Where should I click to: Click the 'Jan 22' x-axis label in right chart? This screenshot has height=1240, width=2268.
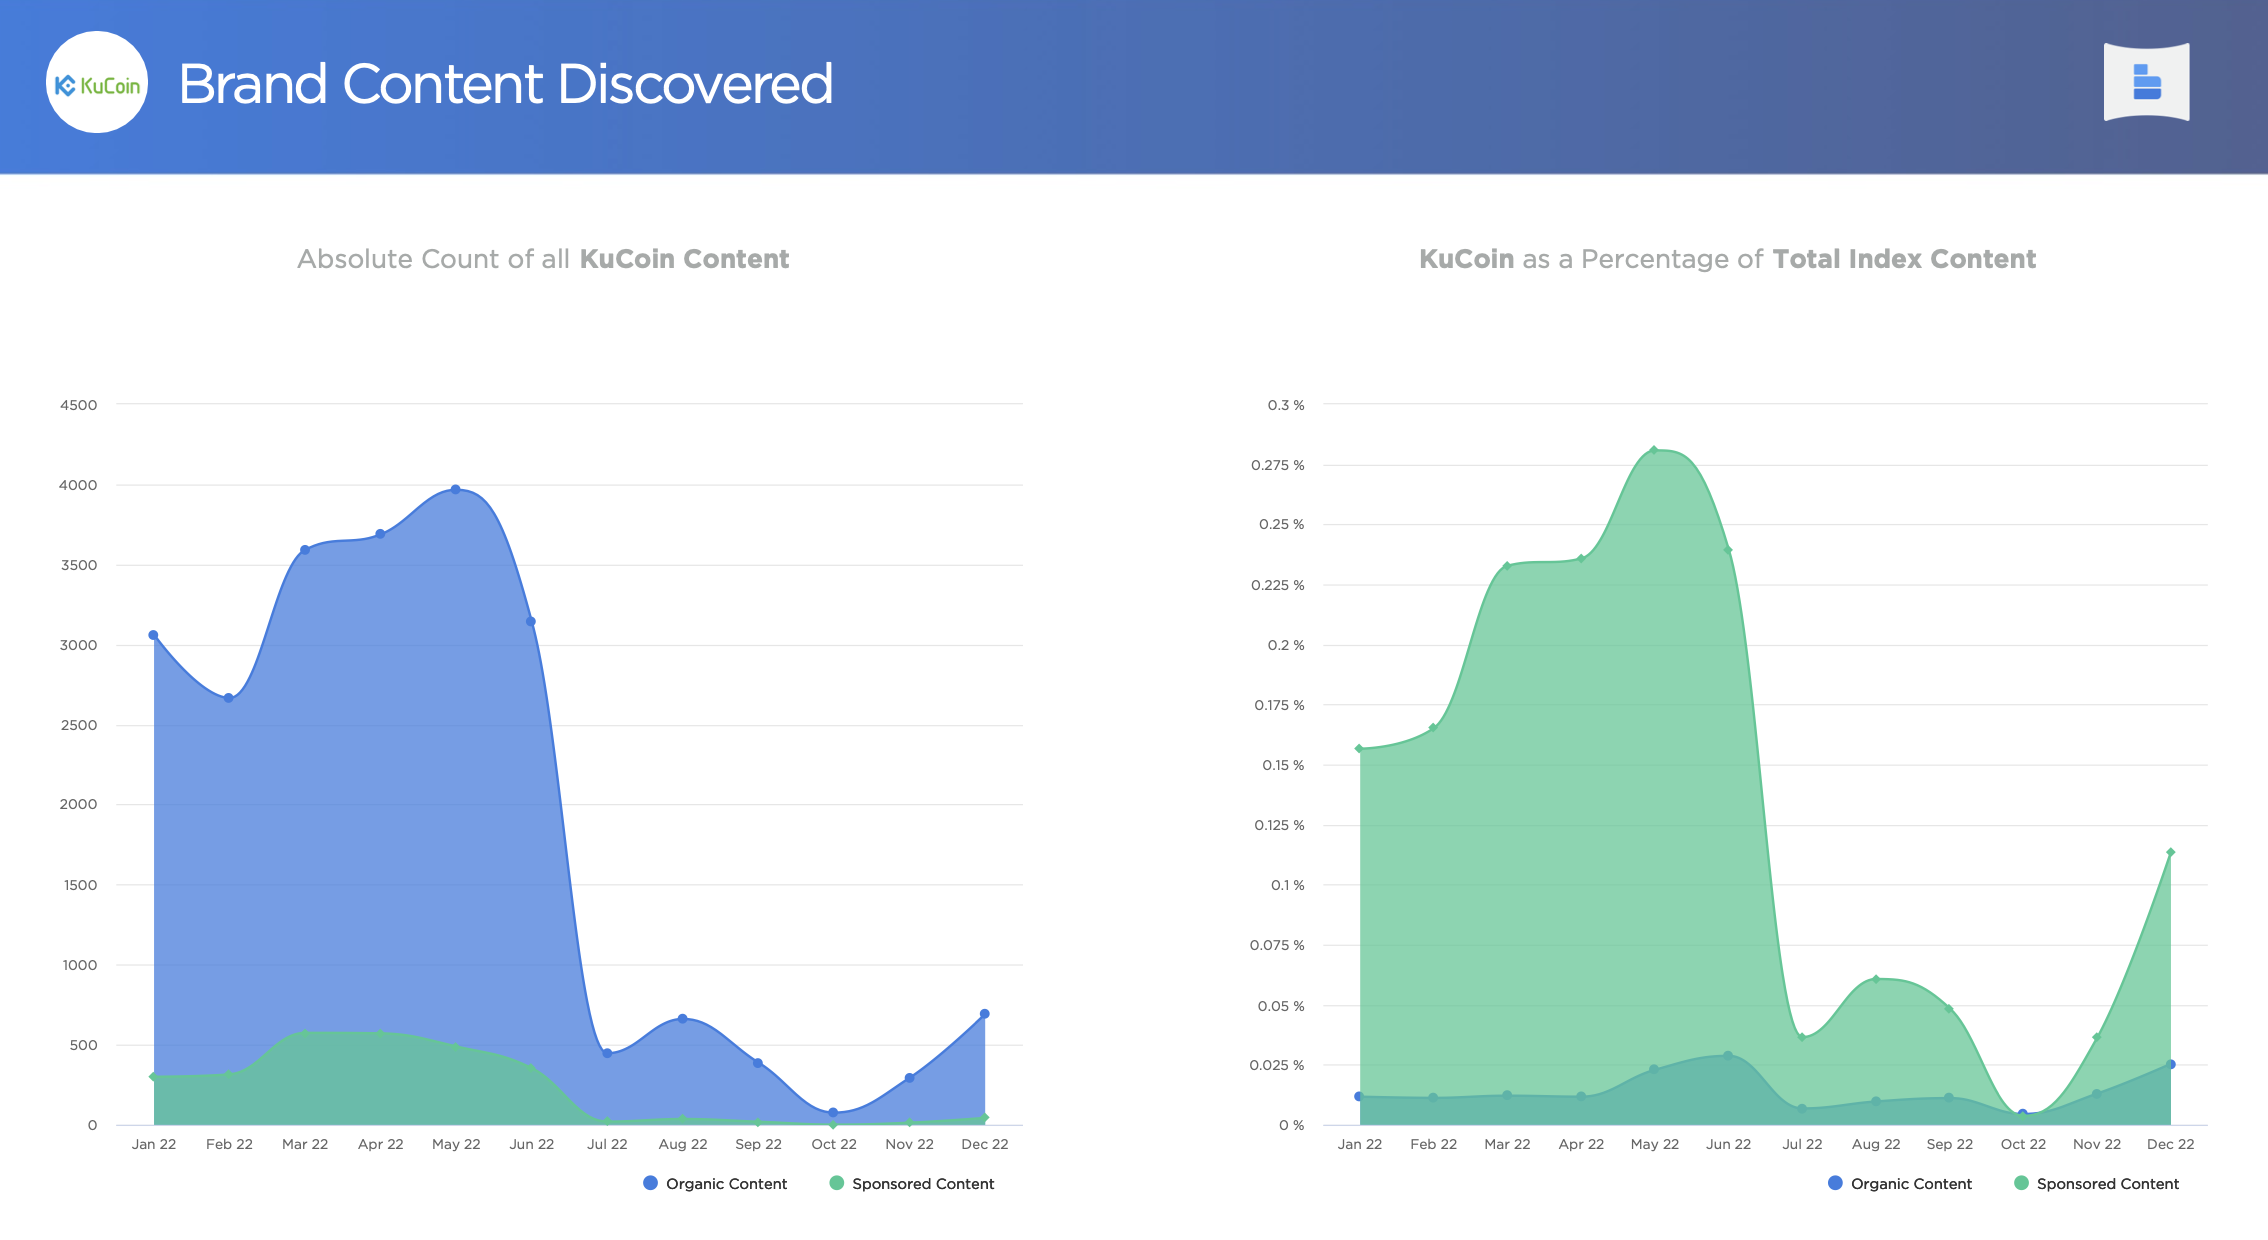click(x=1360, y=1144)
